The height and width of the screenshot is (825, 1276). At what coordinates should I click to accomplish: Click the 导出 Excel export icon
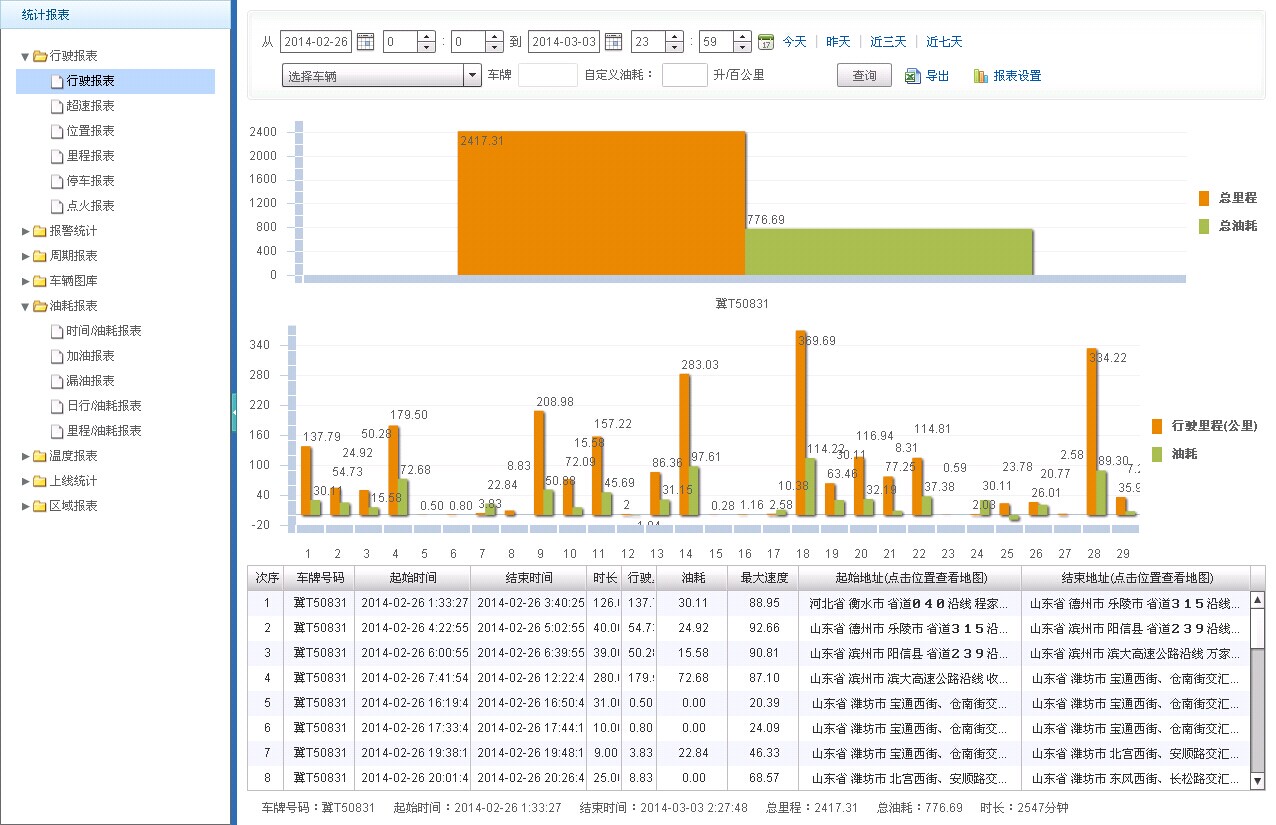pyautogui.click(x=912, y=76)
